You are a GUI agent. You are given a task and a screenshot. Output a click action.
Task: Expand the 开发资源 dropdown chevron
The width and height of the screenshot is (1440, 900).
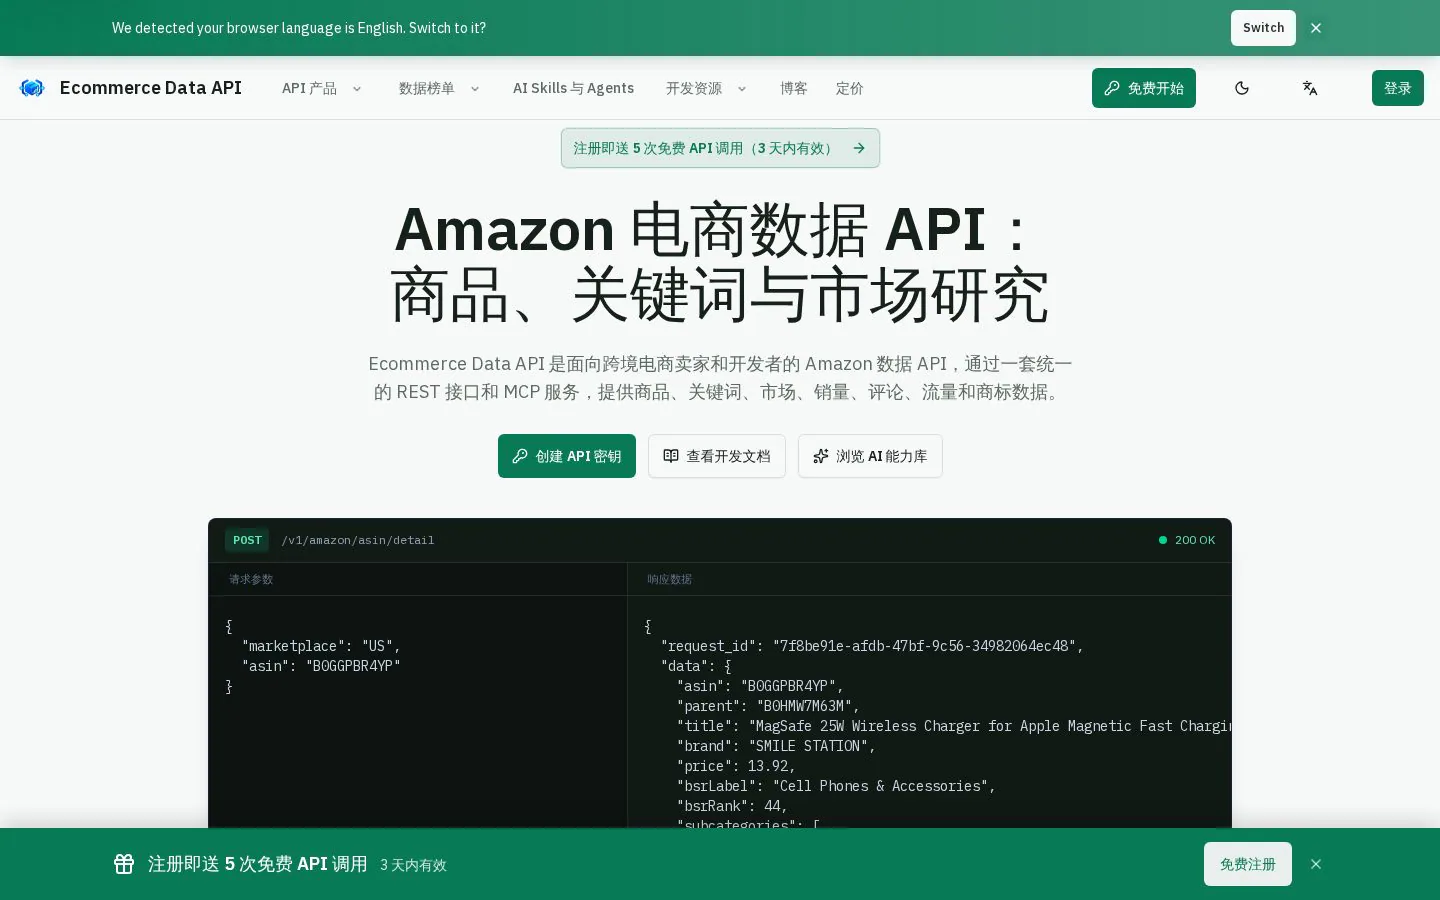point(742,89)
